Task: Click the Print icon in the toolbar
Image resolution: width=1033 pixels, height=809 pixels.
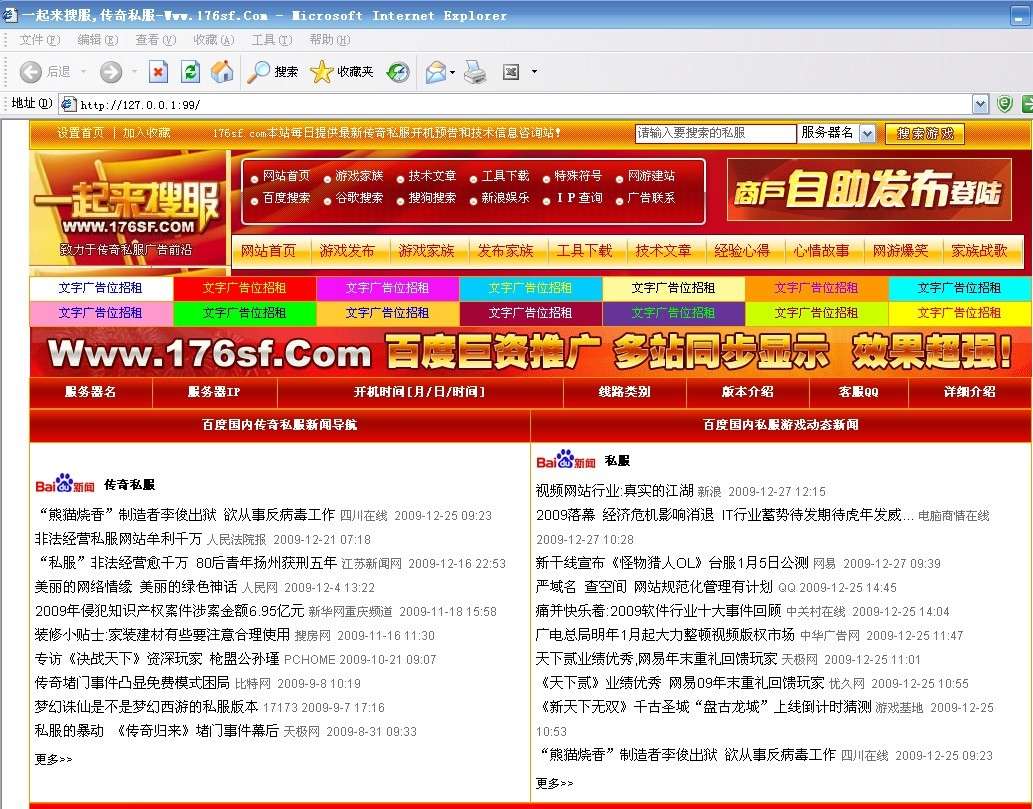Action: [475, 72]
